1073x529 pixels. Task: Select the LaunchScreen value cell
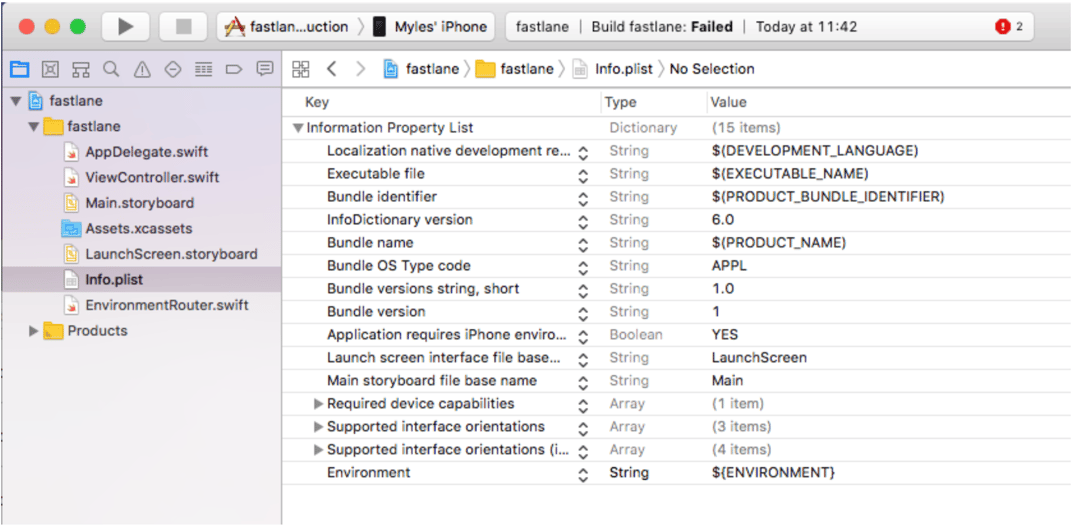point(759,358)
